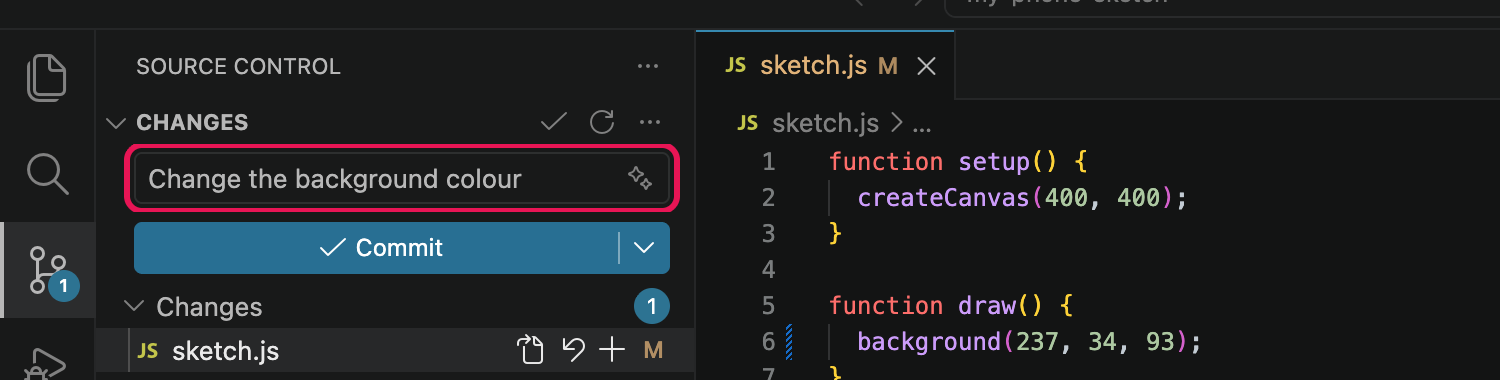Click the Commit button

coord(377,247)
